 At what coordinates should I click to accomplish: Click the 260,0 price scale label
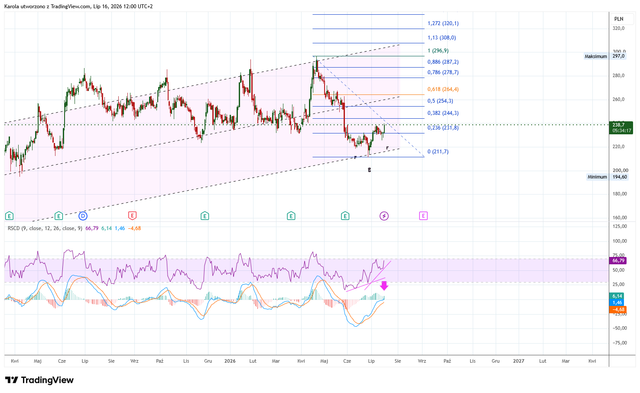618,99
